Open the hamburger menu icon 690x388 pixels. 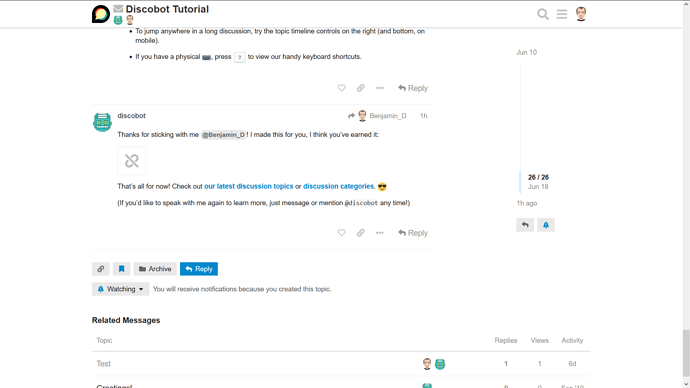(562, 14)
